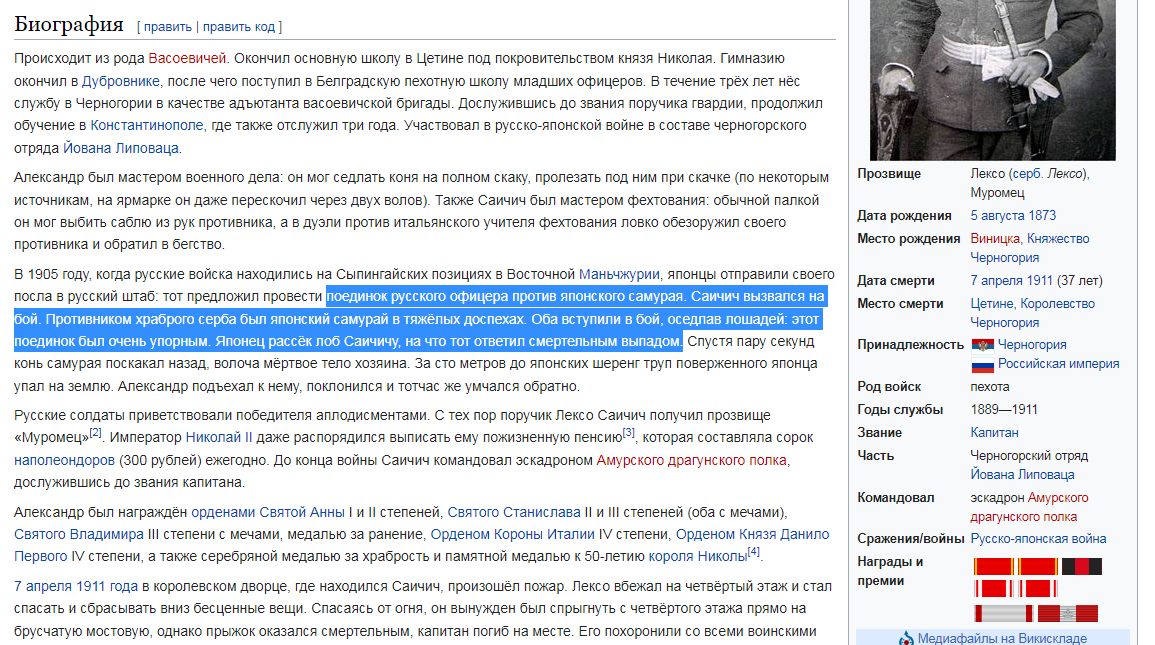Click 'Годы службы' infobox label
Viewport: 1155px width, 645px height.
pyautogui.click(x=900, y=409)
